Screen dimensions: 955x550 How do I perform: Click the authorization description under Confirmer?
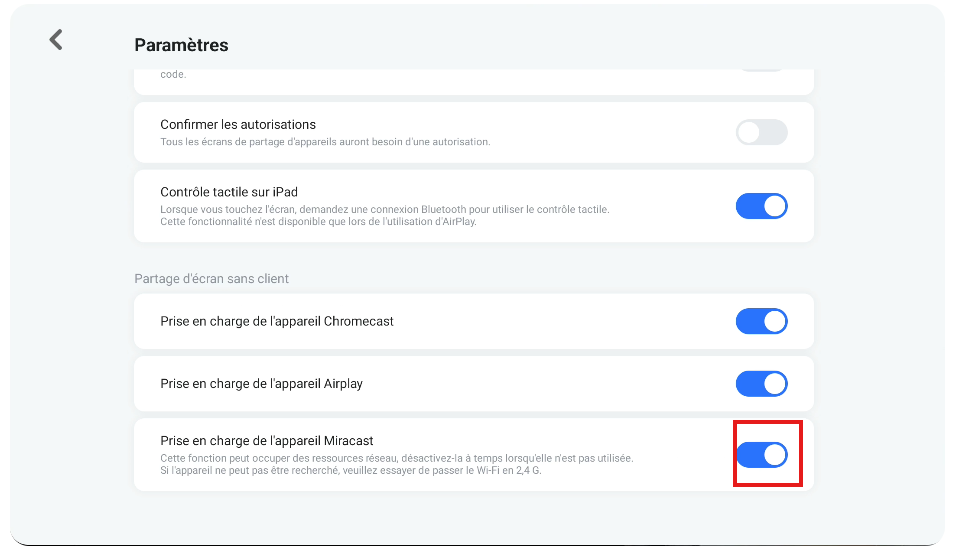click(x=325, y=142)
